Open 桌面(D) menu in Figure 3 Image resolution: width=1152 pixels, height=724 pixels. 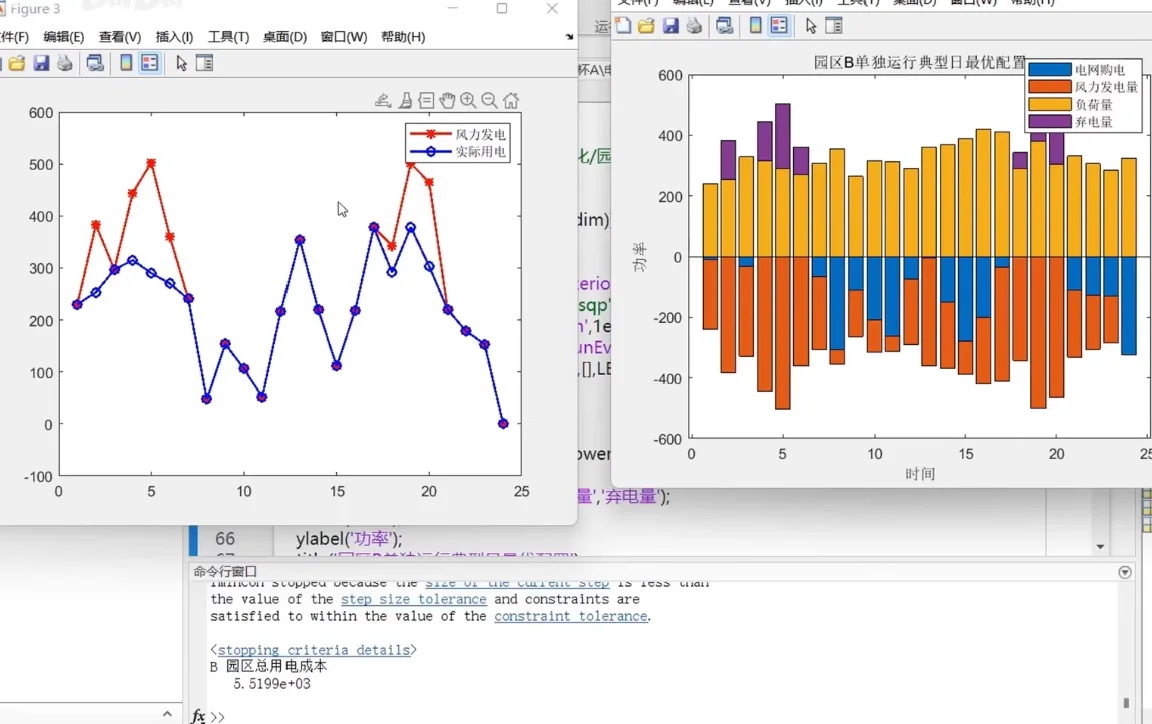point(285,37)
